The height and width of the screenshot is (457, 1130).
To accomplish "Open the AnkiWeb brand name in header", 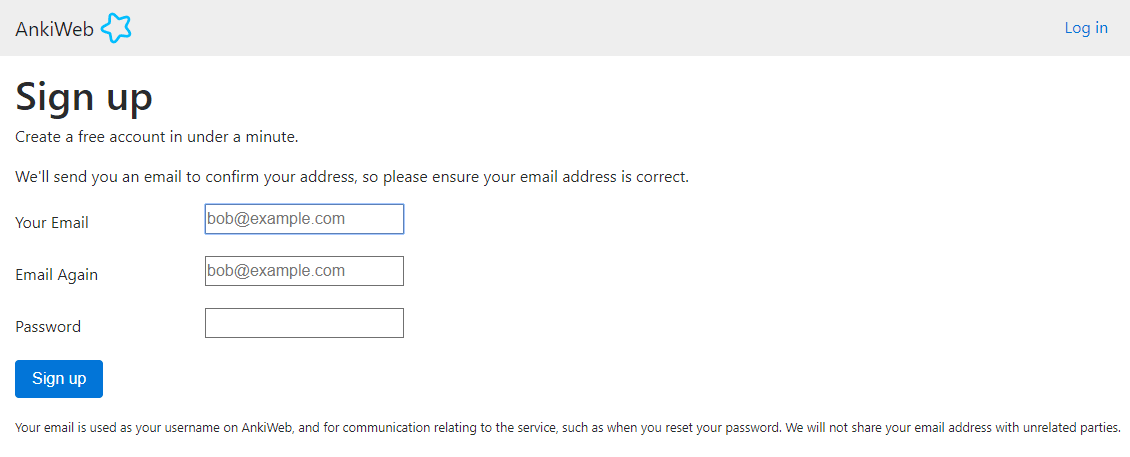I will (x=55, y=28).
